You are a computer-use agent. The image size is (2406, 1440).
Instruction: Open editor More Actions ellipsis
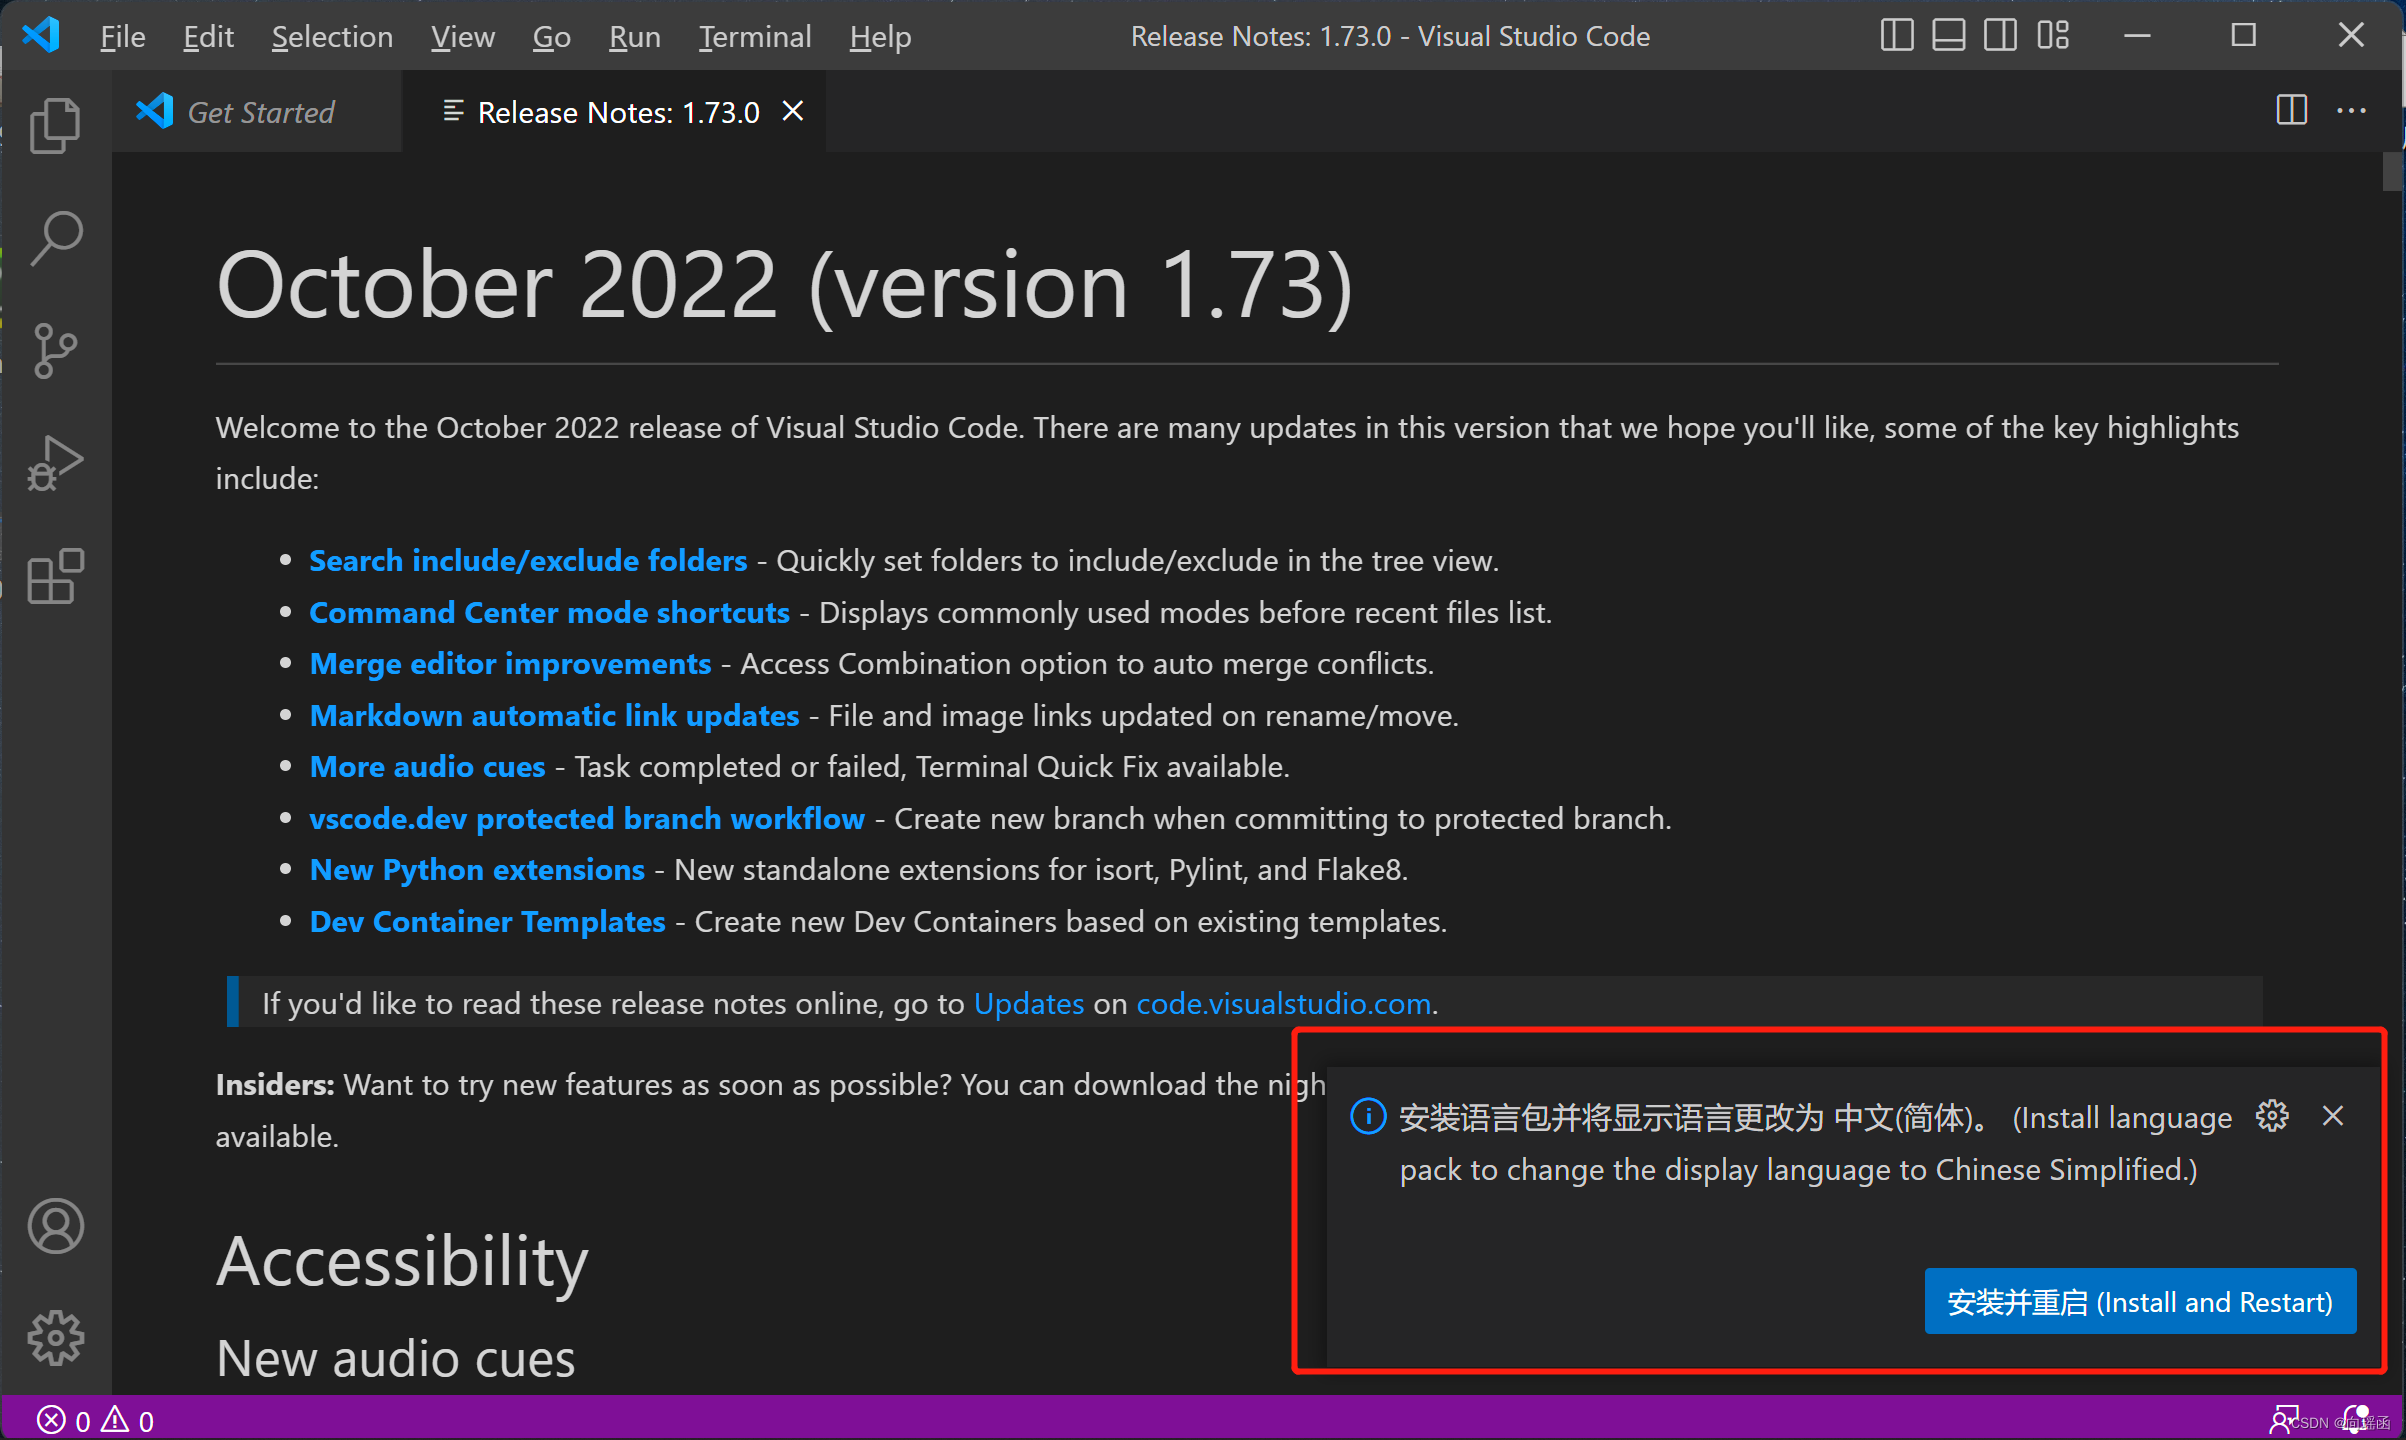2351,110
